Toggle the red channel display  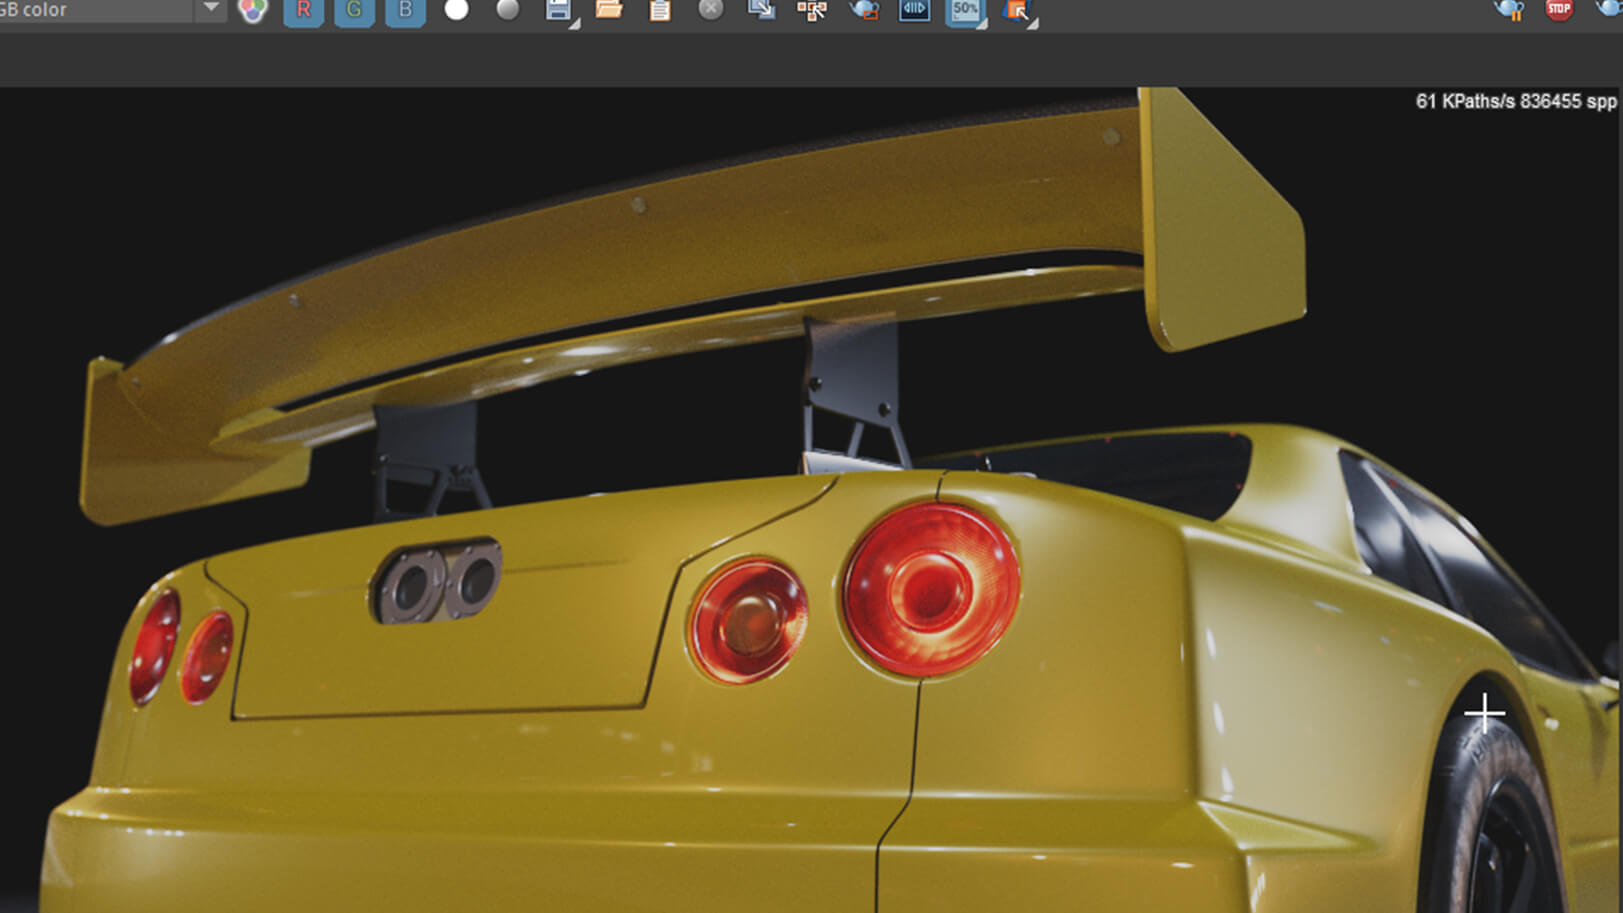click(303, 10)
